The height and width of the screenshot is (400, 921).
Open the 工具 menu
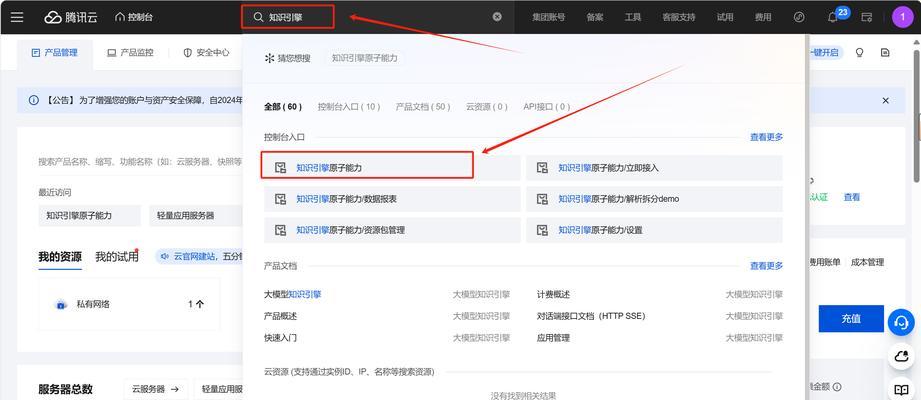point(633,17)
